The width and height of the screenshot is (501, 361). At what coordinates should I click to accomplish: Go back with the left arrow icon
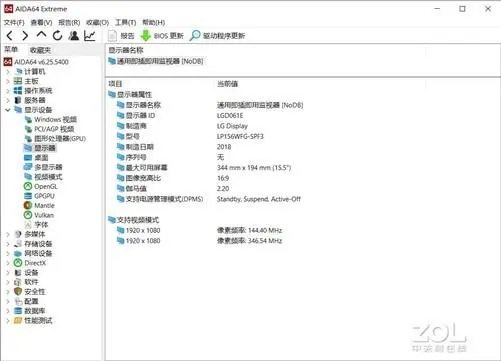[x=10, y=35]
